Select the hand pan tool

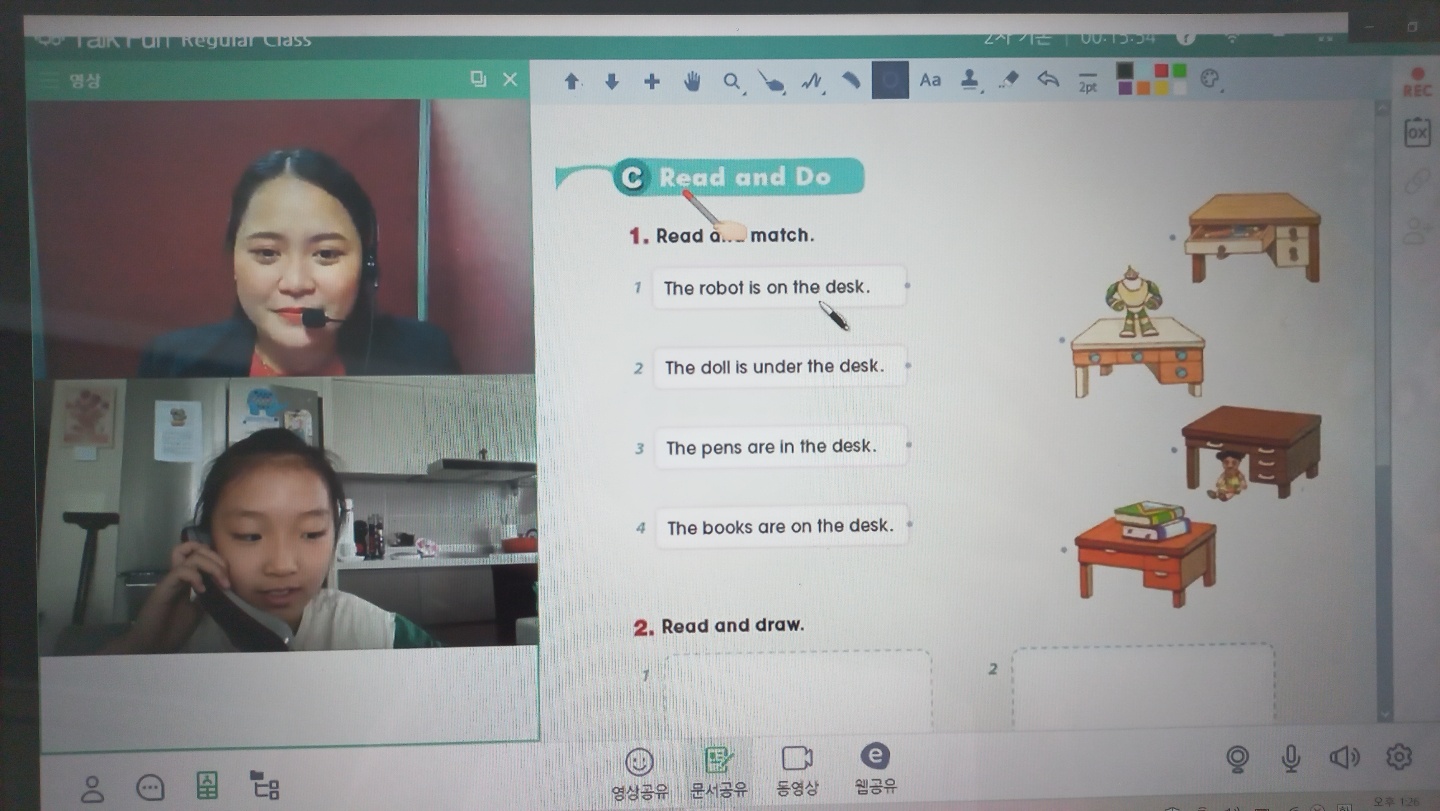[x=691, y=81]
